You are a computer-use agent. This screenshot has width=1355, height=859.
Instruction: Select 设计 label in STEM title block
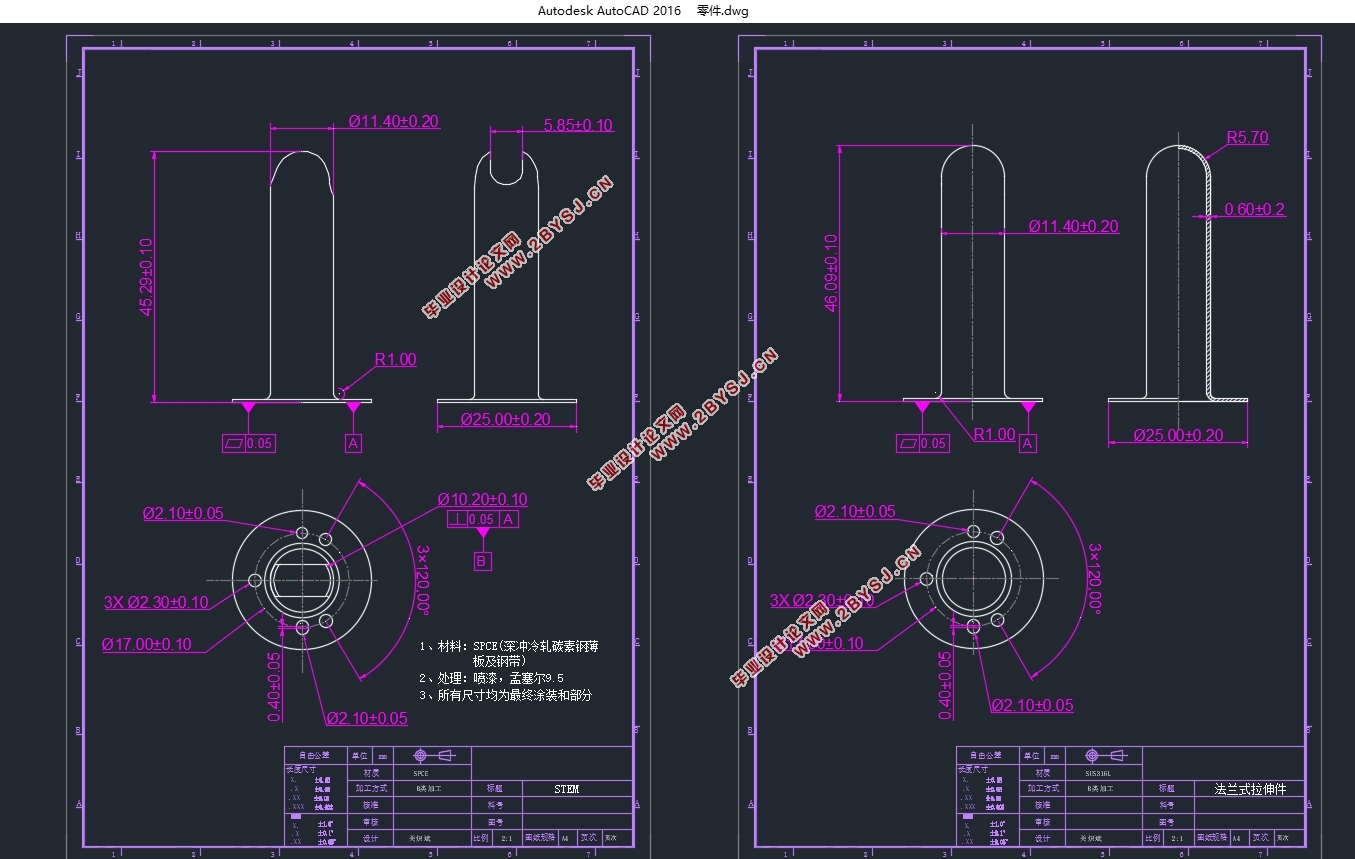click(x=371, y=838)
